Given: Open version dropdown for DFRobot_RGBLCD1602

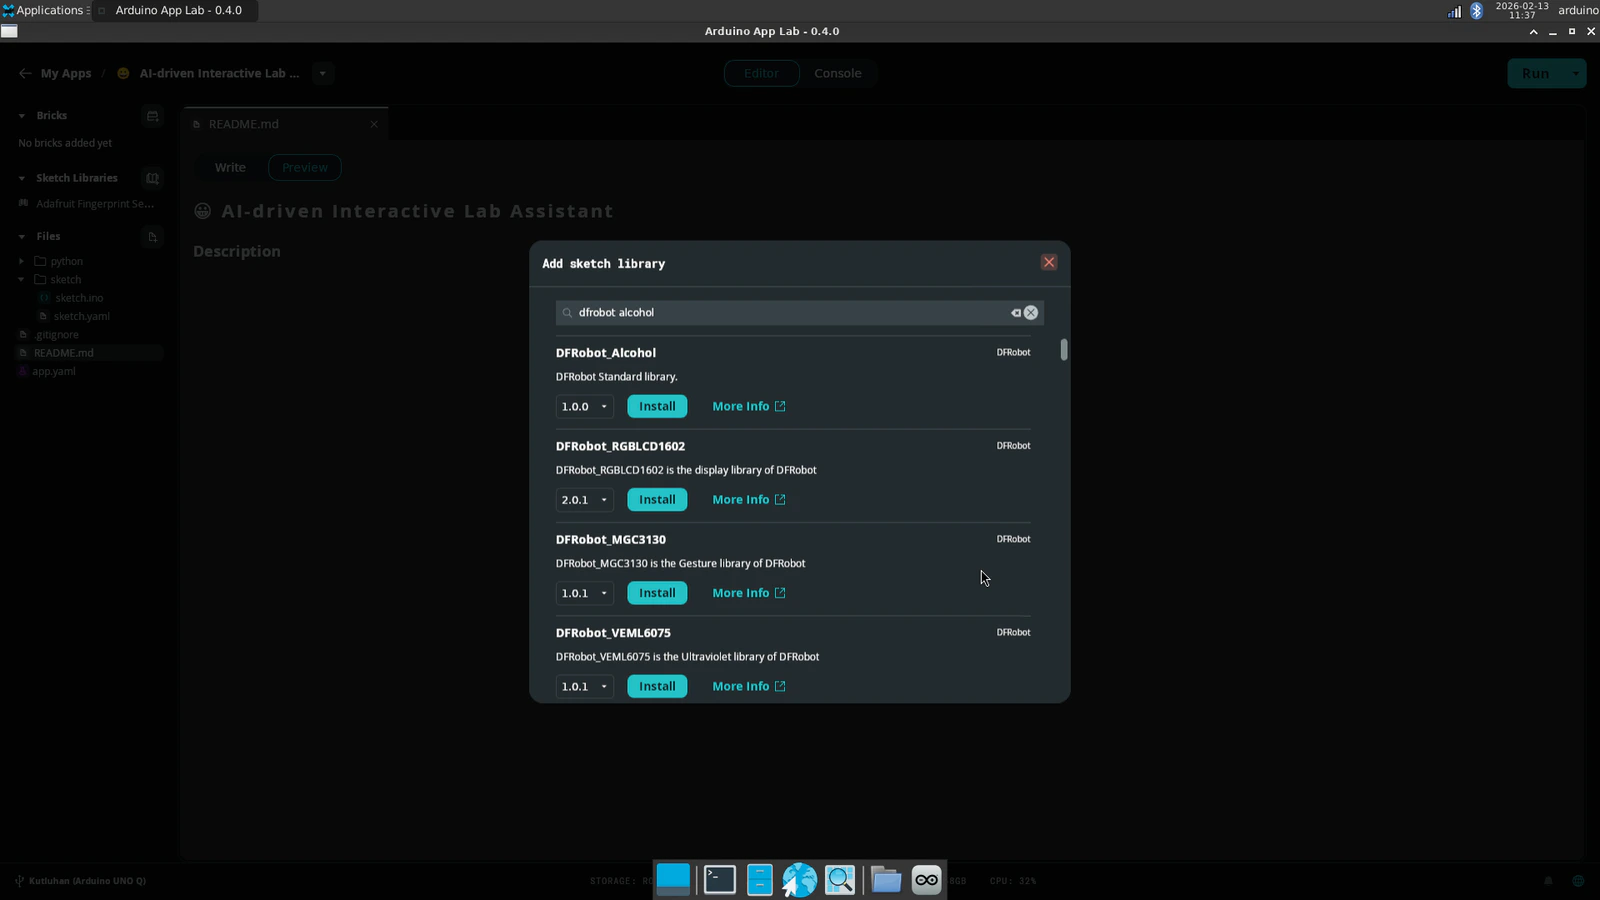Looking at the screenshot, I should coord(584,499).
